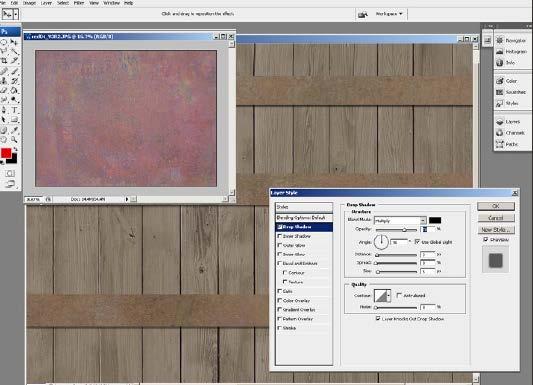The width and height of the screenshot is (533, 385).
Task: Enable the Inner Shadow checkbox
Action: click(x=279, y=235)
